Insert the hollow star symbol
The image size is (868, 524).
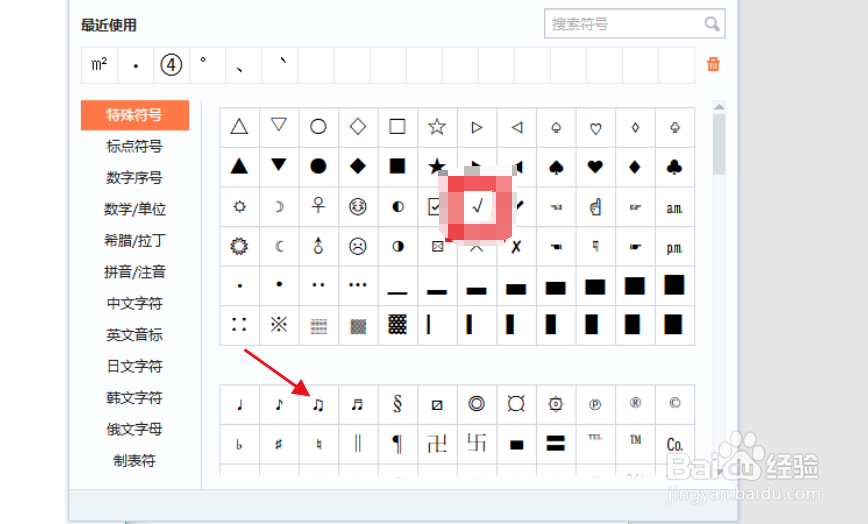(x=437, y=127)
